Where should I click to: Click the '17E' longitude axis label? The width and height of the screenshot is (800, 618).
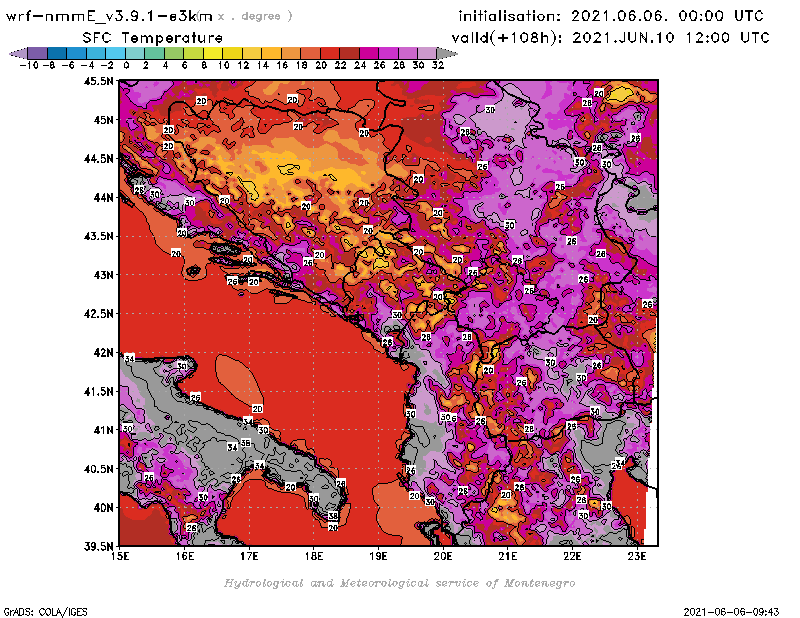249,556
